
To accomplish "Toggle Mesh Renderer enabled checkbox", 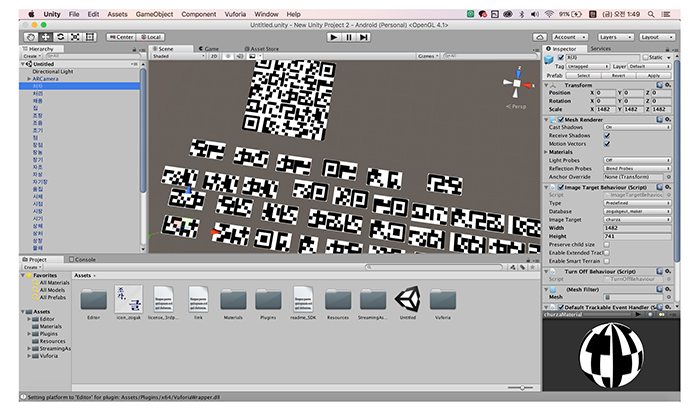I will 561,119.
